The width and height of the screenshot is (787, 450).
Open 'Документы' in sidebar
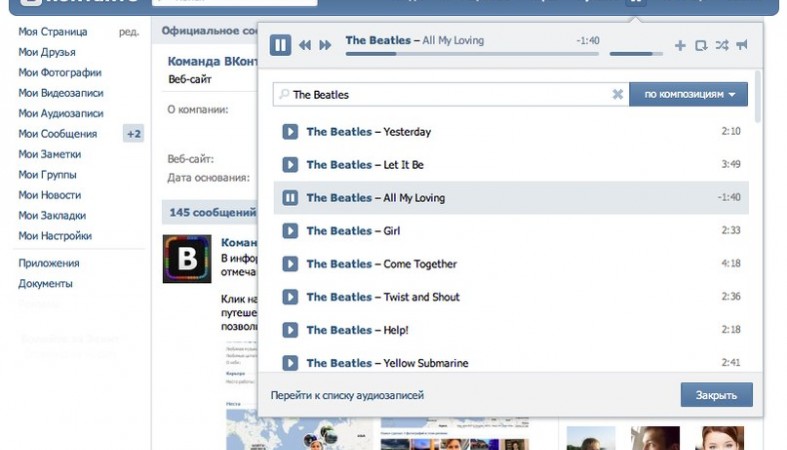(45, 284)
